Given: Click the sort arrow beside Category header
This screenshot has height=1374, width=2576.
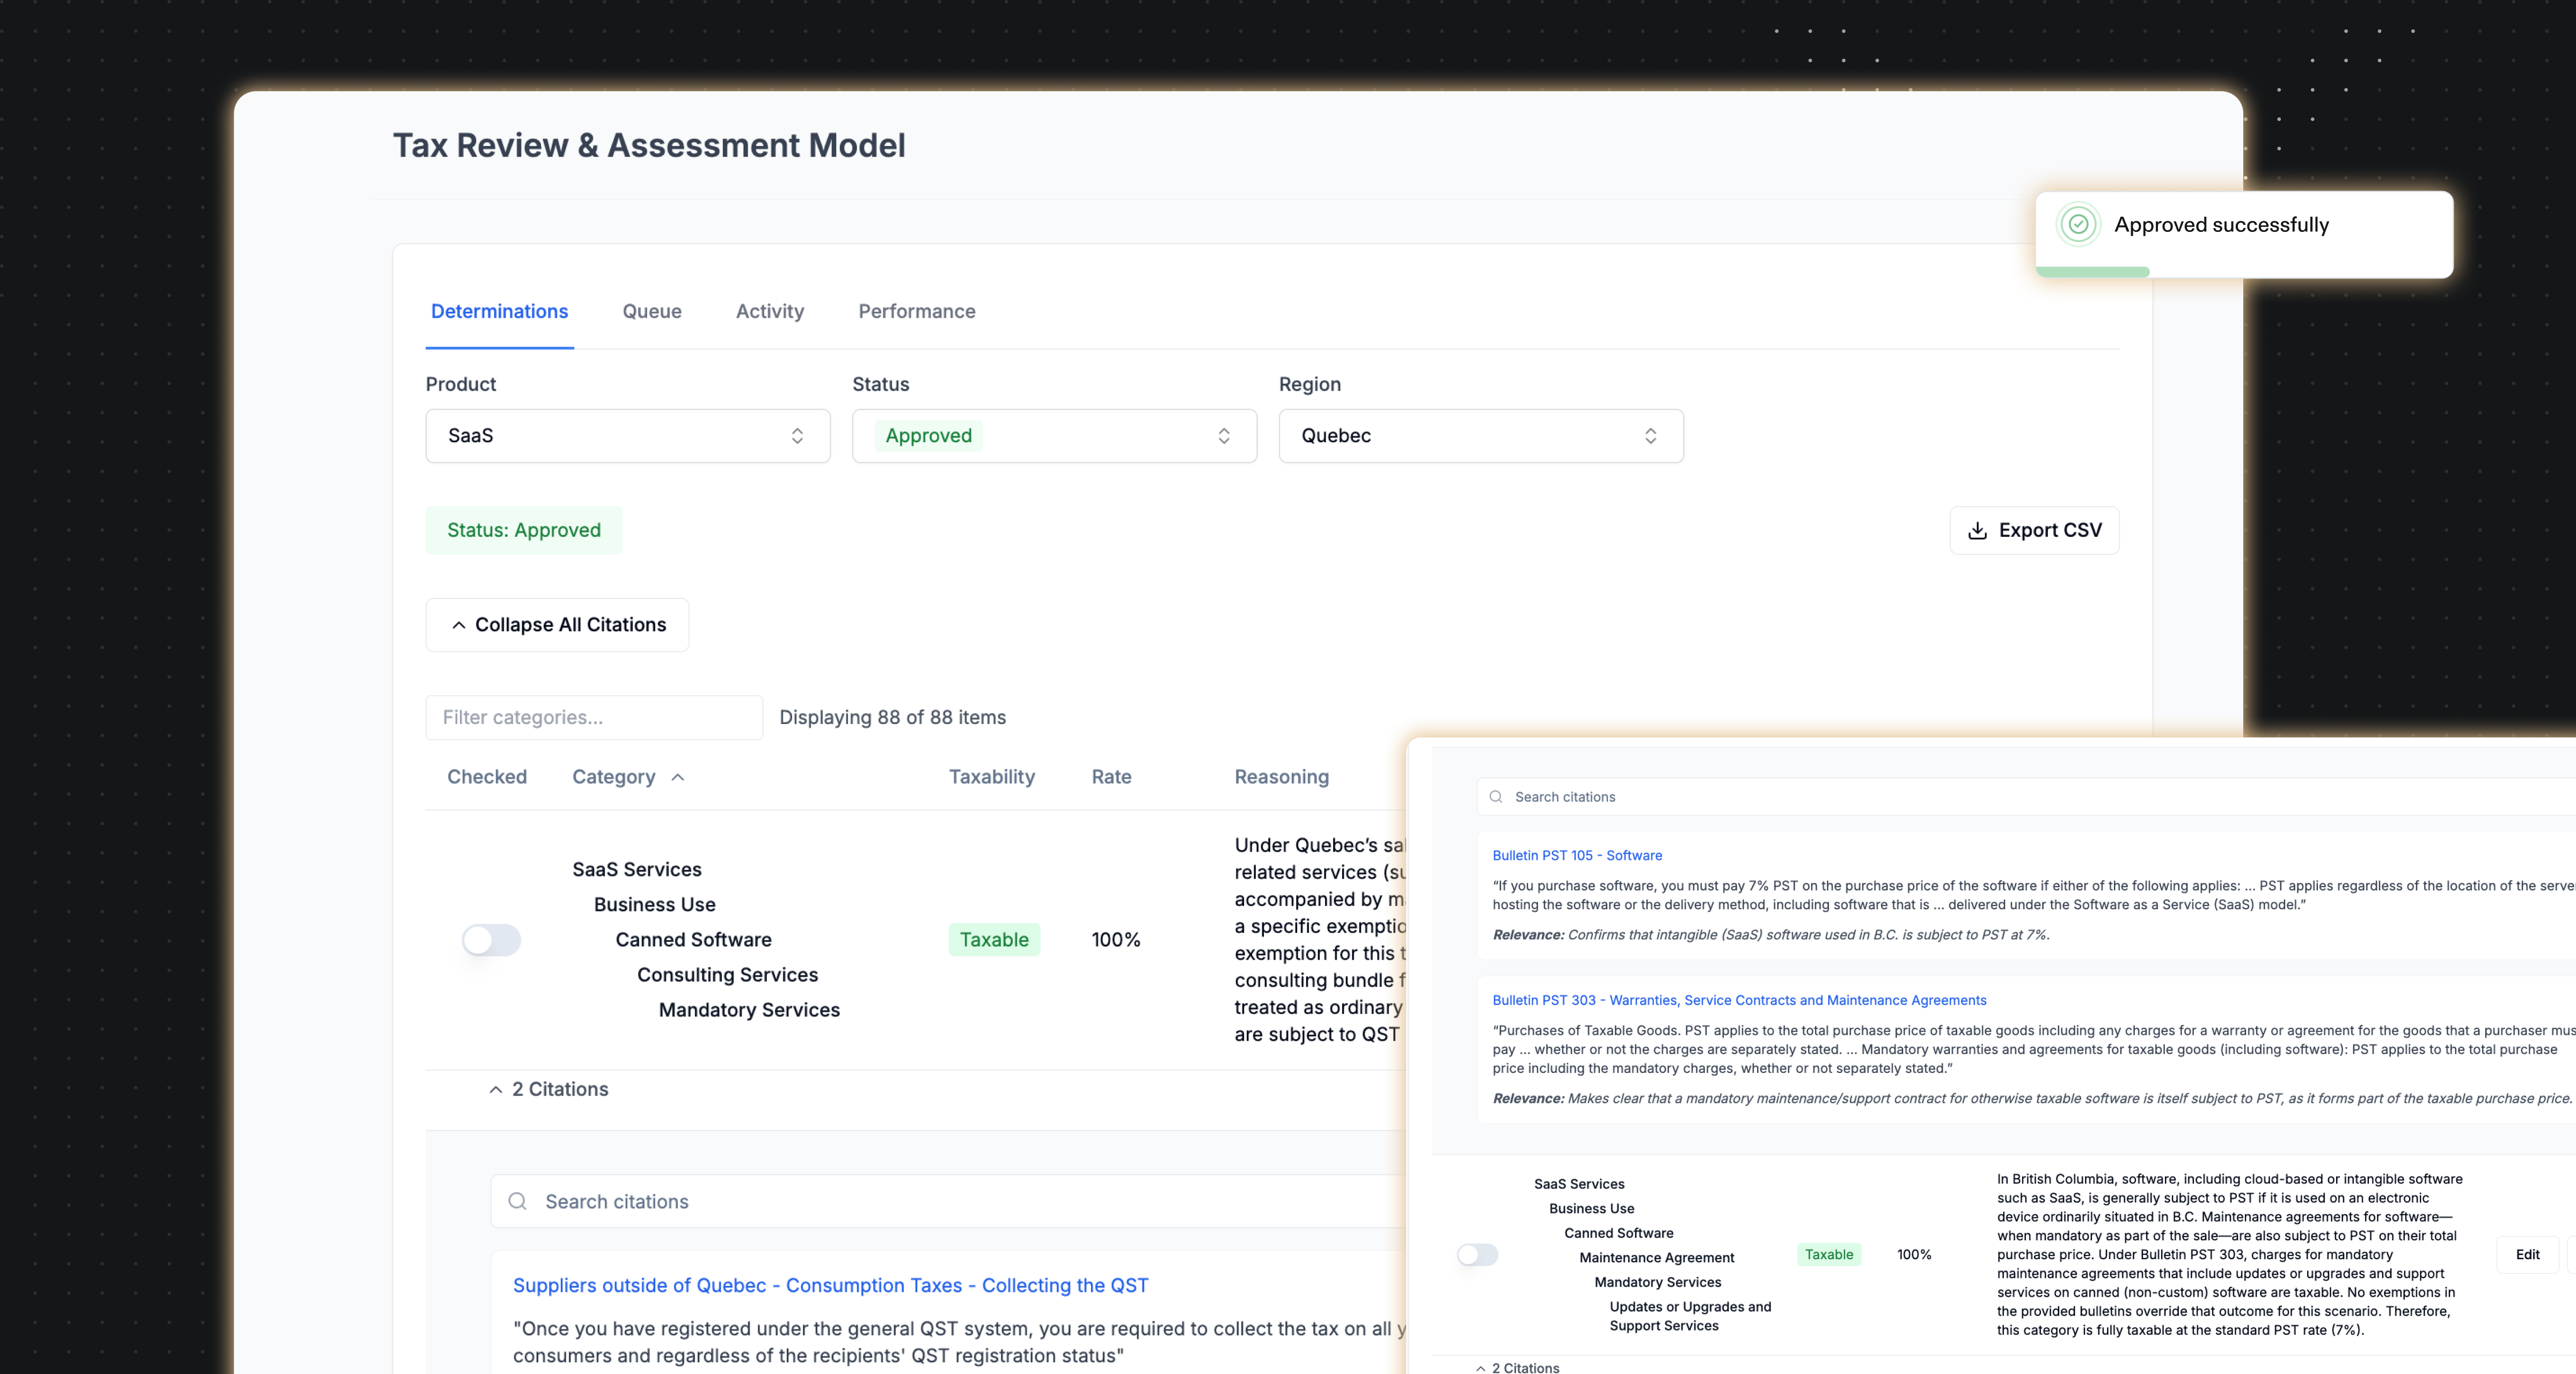Looking at the screenshot, I should click(678, 777).
